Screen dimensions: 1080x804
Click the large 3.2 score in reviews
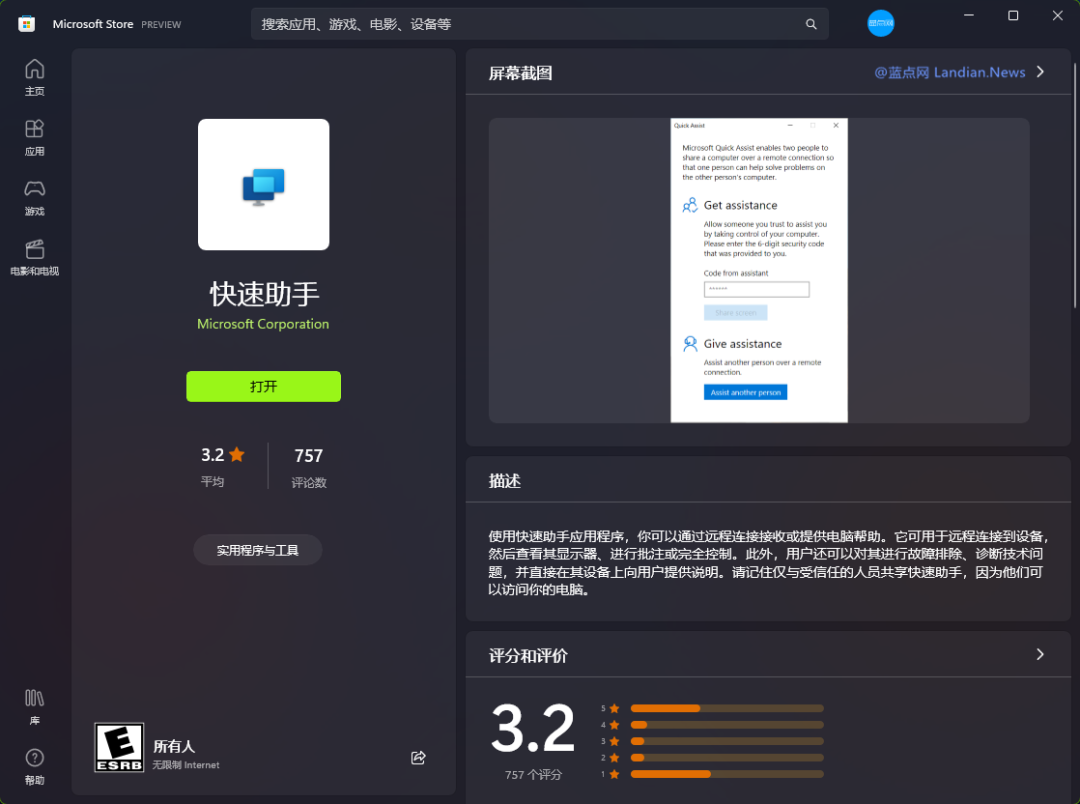532,728
